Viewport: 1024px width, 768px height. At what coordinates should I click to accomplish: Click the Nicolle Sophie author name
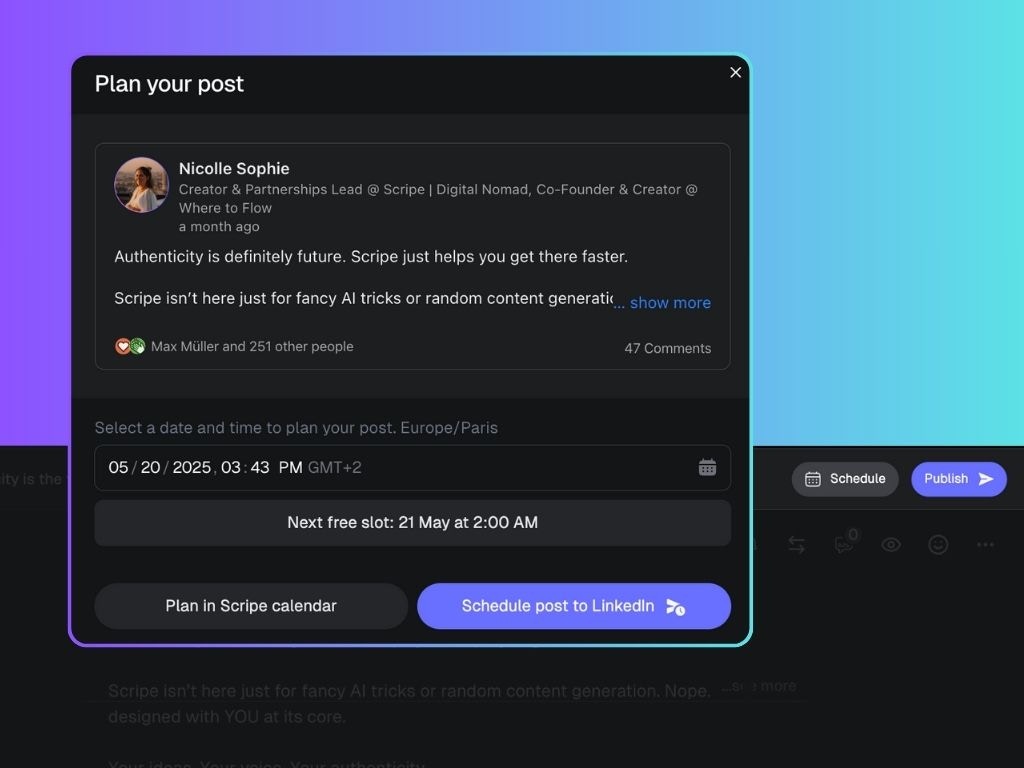(234, 168)
